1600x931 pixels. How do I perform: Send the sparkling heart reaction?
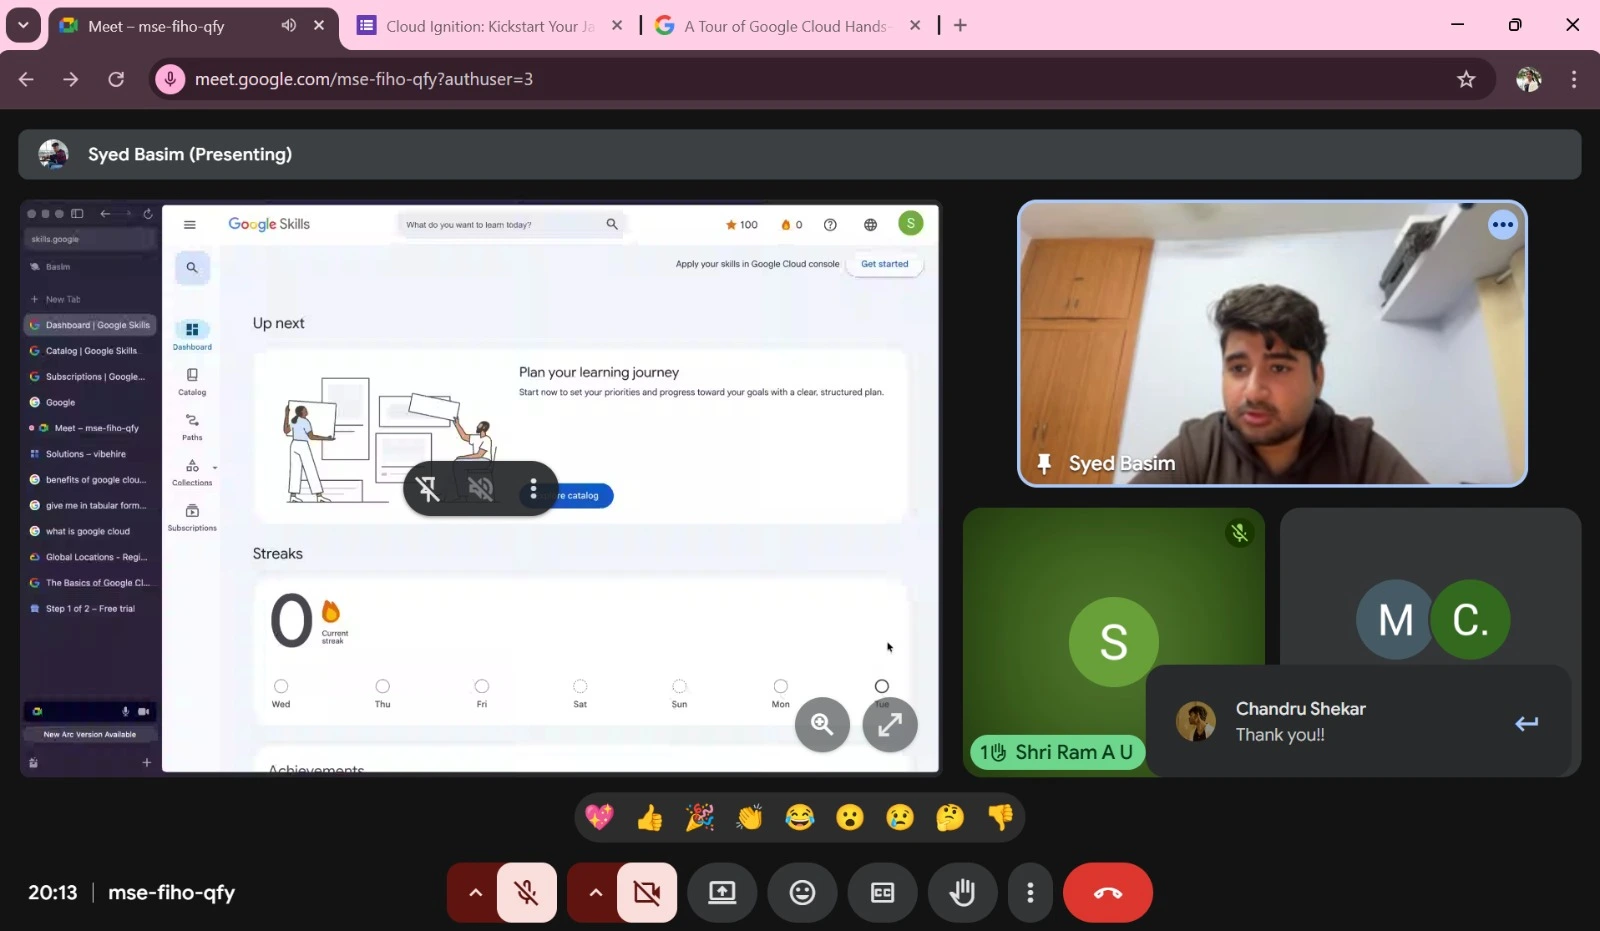tap(599, 818)
